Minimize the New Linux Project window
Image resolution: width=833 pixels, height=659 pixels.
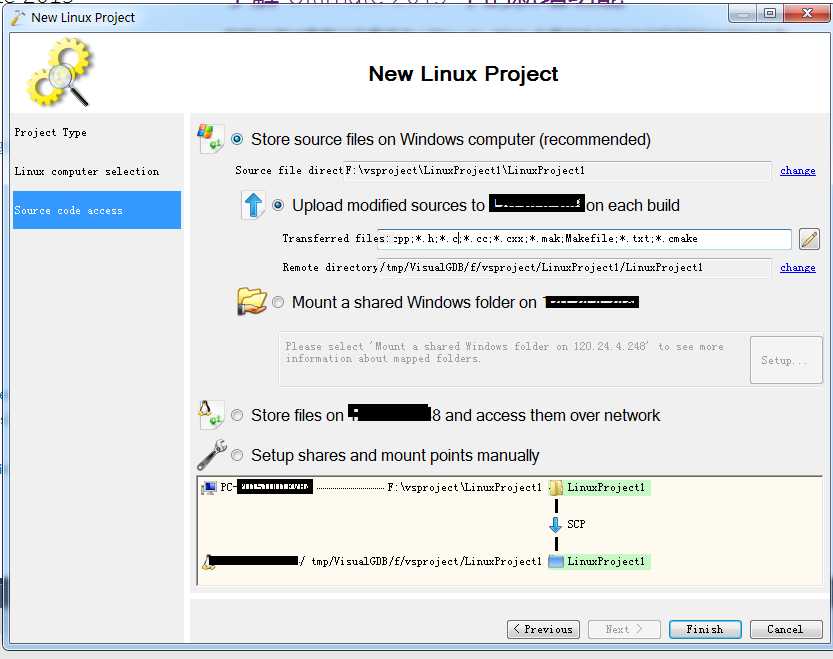743,13
